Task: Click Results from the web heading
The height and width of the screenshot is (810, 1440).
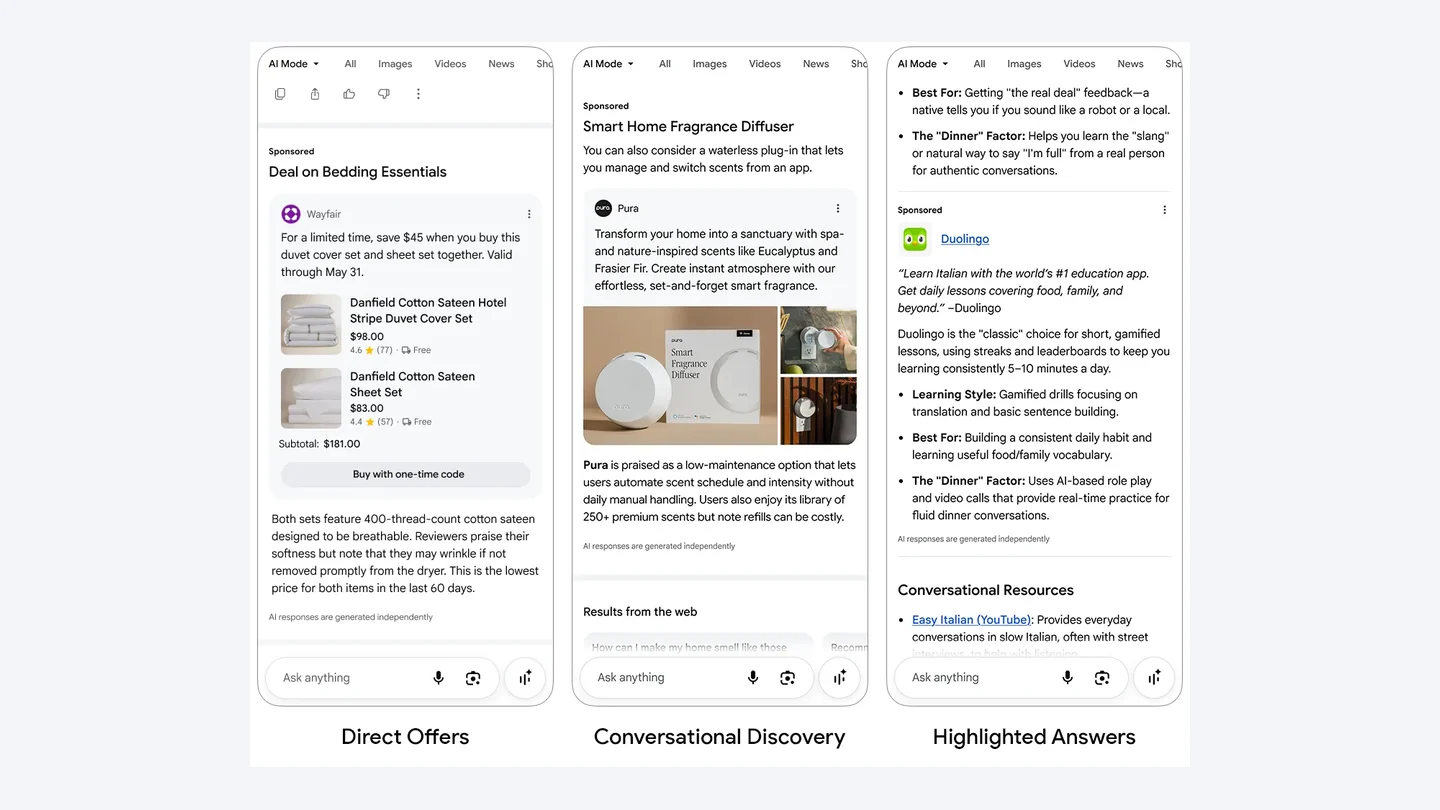Action: [640, 612]
